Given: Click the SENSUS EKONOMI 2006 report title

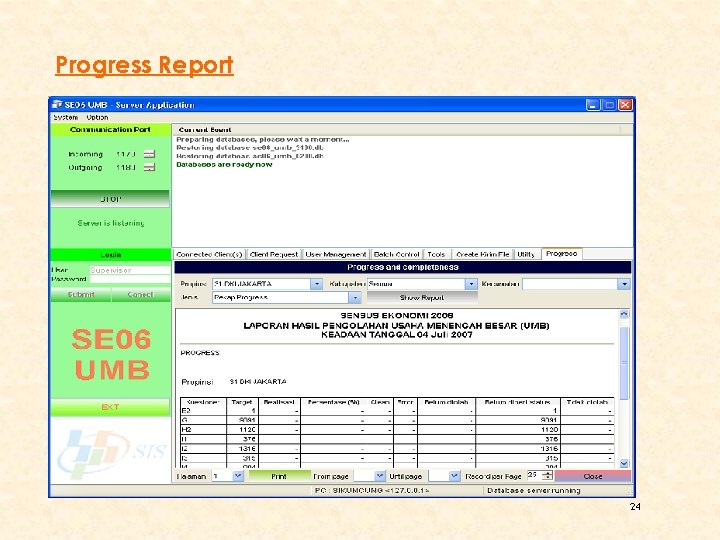Looking at the screenshot, I should (x=397, y=315).
